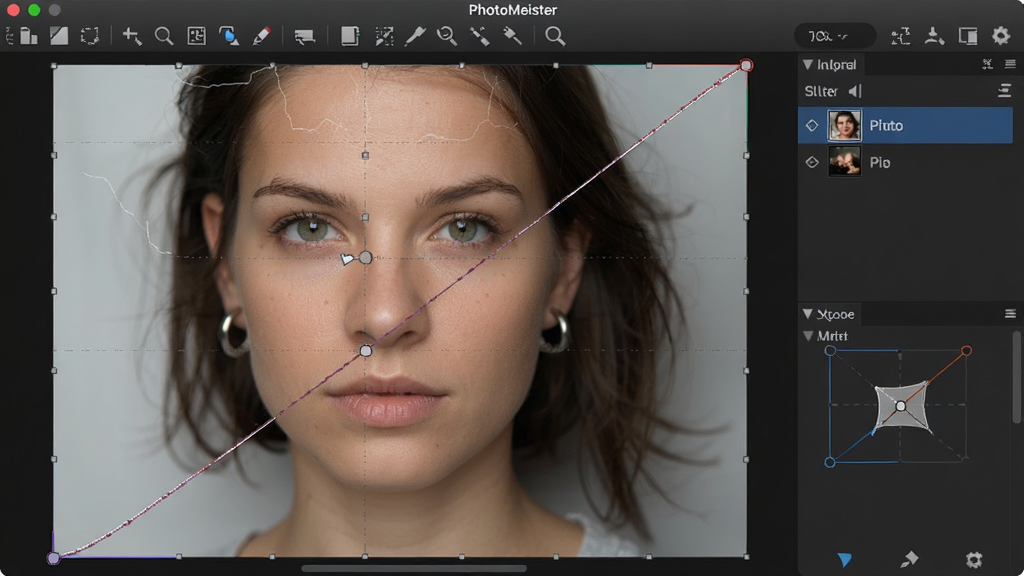The width and height of the screenshot is (1024, 576).
Task: Pick the crosshair add-point tool
Action: tap(132, 36)
